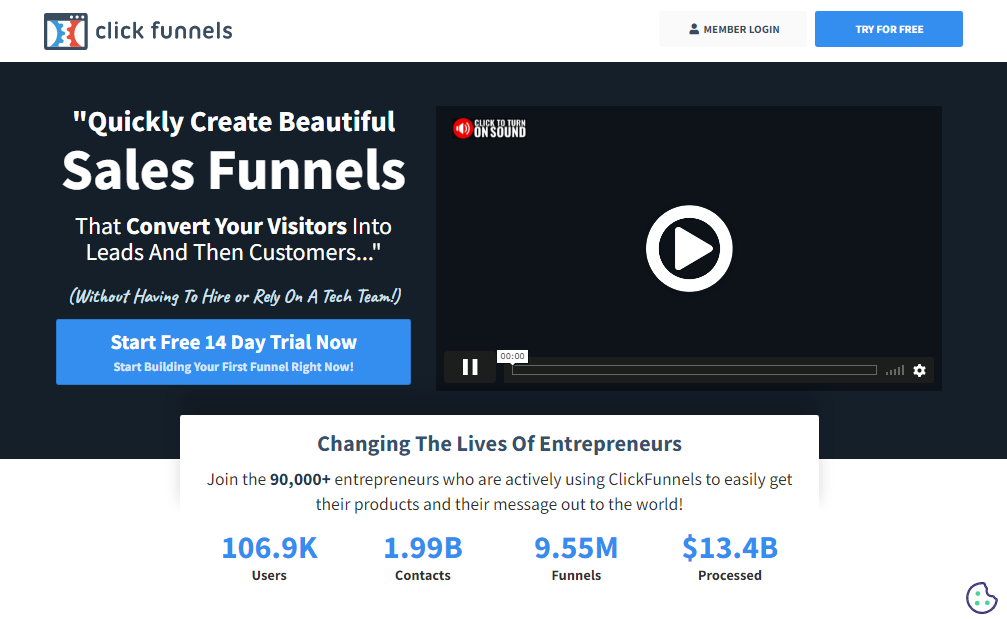Select the person icon beside Member Login
The height and width of the screenshot is (619, 1007).
click(694, 28)
